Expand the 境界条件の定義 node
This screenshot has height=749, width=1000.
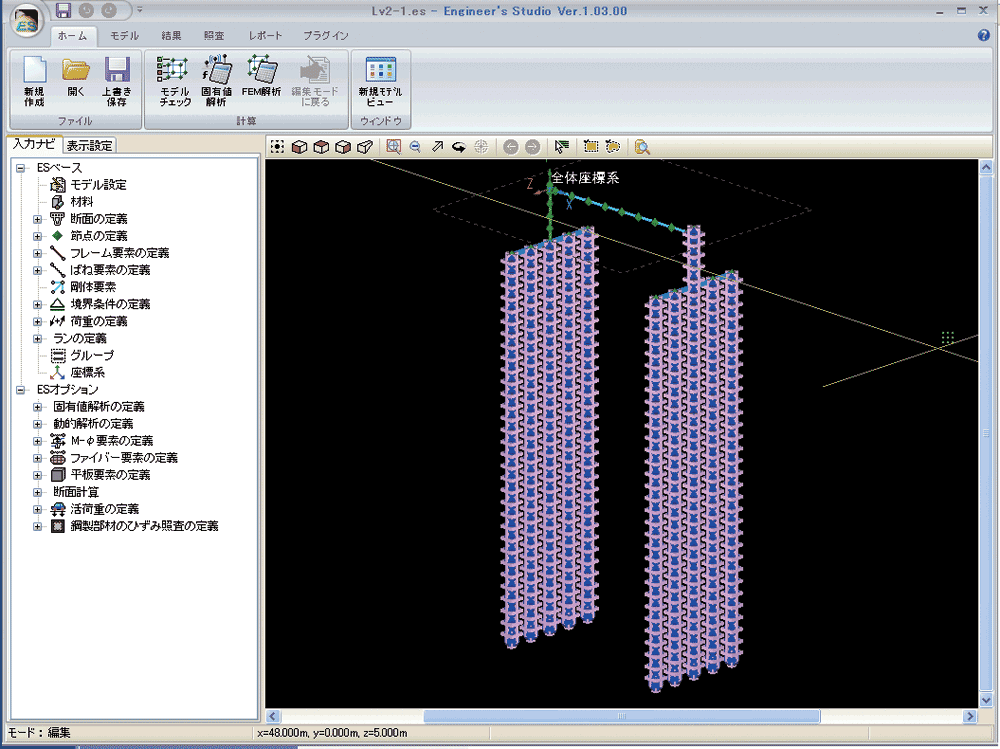[37, 305]
